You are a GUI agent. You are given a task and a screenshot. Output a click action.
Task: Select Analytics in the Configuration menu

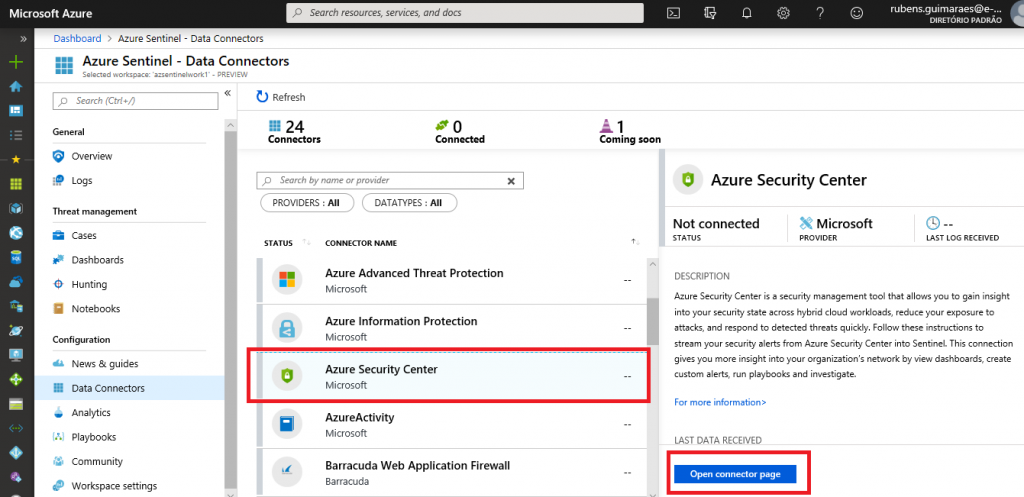[91, 413]
